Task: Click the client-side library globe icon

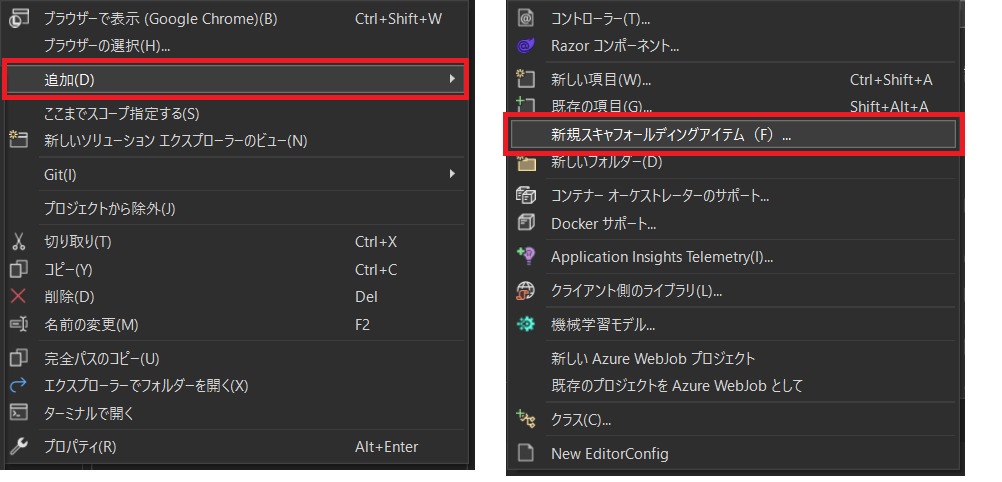Action: [x=525, y=291]
